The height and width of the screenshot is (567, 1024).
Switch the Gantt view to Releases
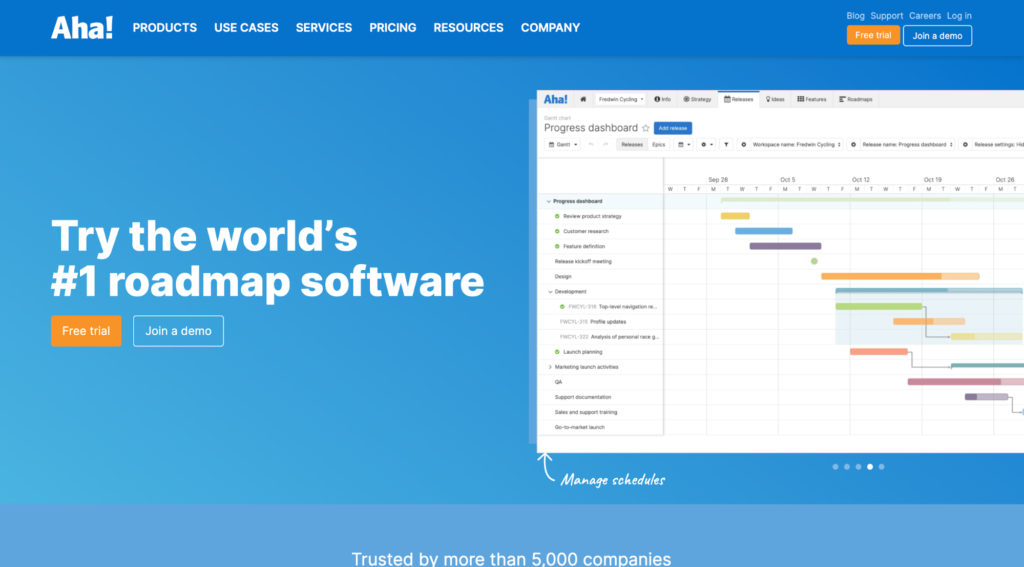(632, 144)
